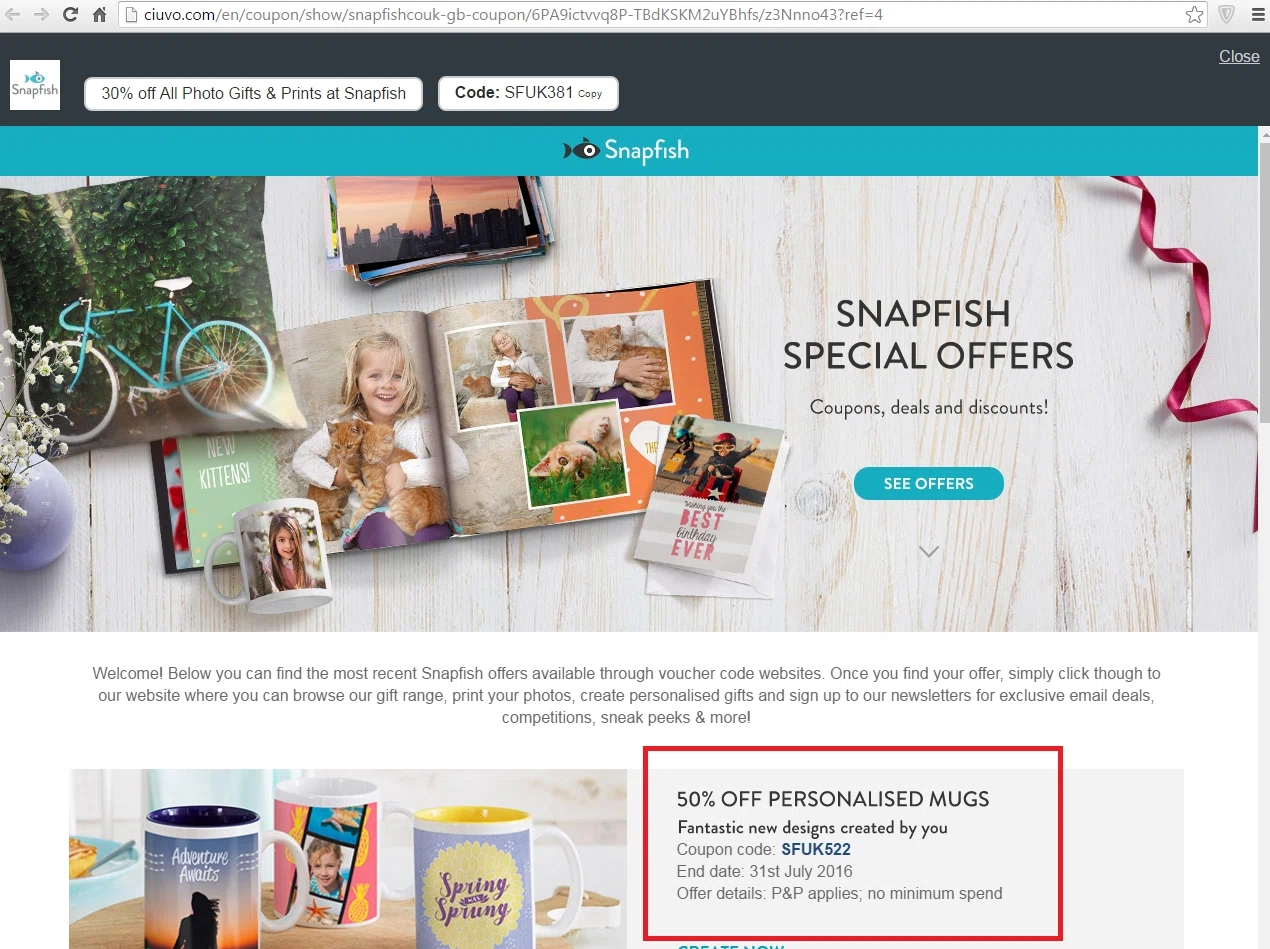The image size is (1270, 949).
Task: Open 30% off All Photo Gifts offer
Action: coord(254,94)
